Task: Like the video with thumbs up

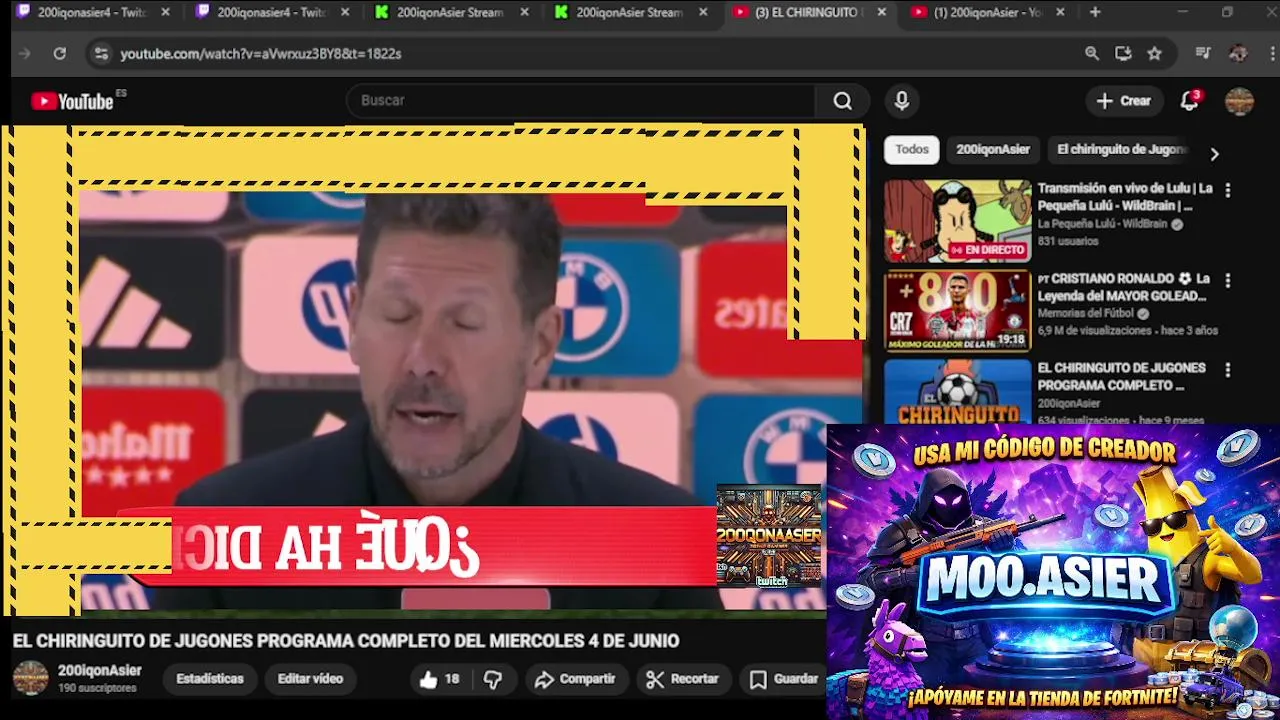Action: pos(439,679)
